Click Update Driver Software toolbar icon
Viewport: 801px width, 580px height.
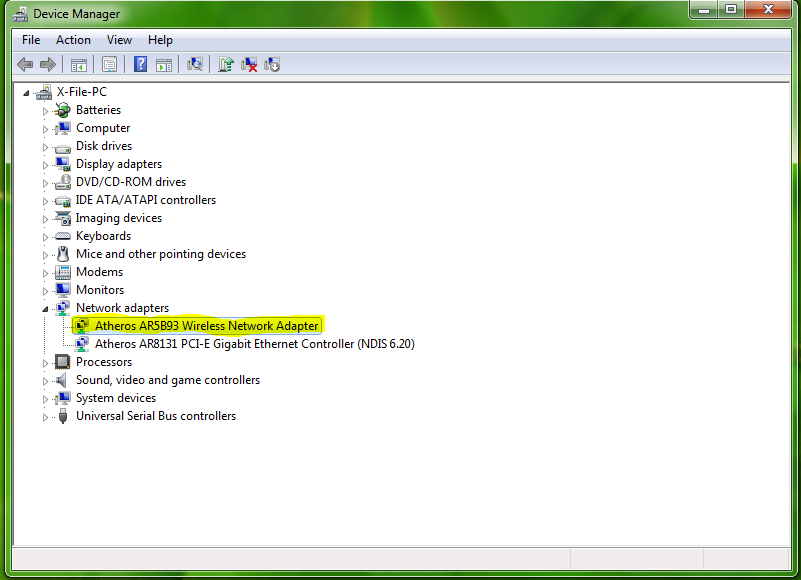(x=226, y=64)
